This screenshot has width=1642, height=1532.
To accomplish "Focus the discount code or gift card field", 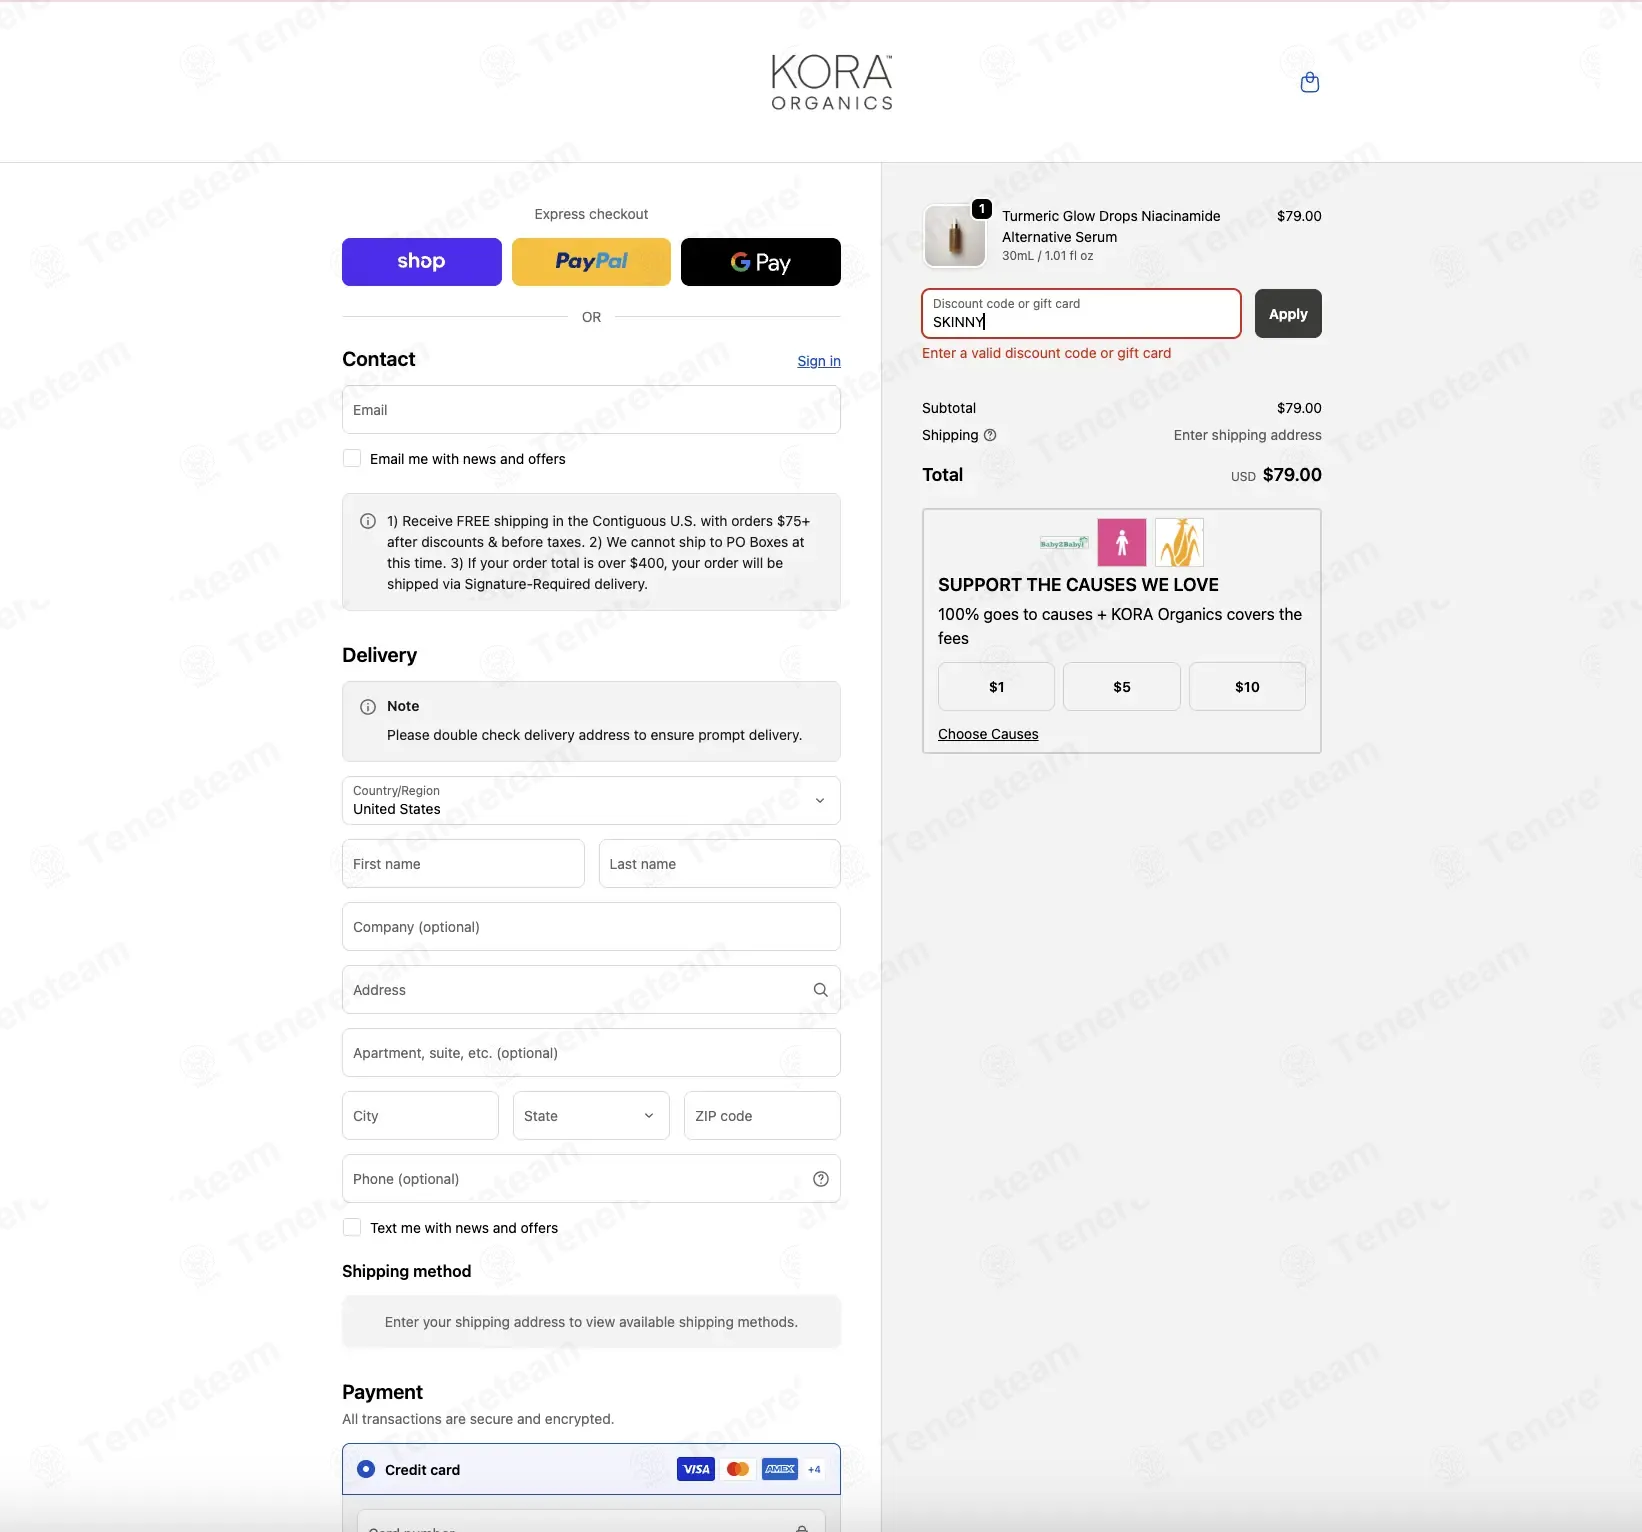I will 1081,314.
